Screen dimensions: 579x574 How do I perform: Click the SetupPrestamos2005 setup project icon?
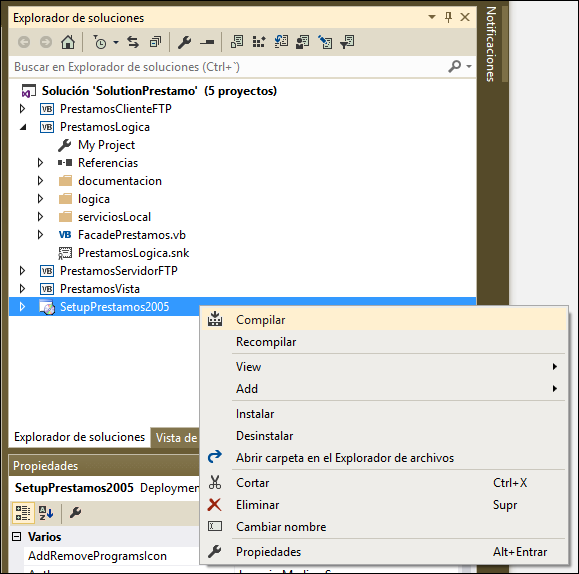coord(47,307)
